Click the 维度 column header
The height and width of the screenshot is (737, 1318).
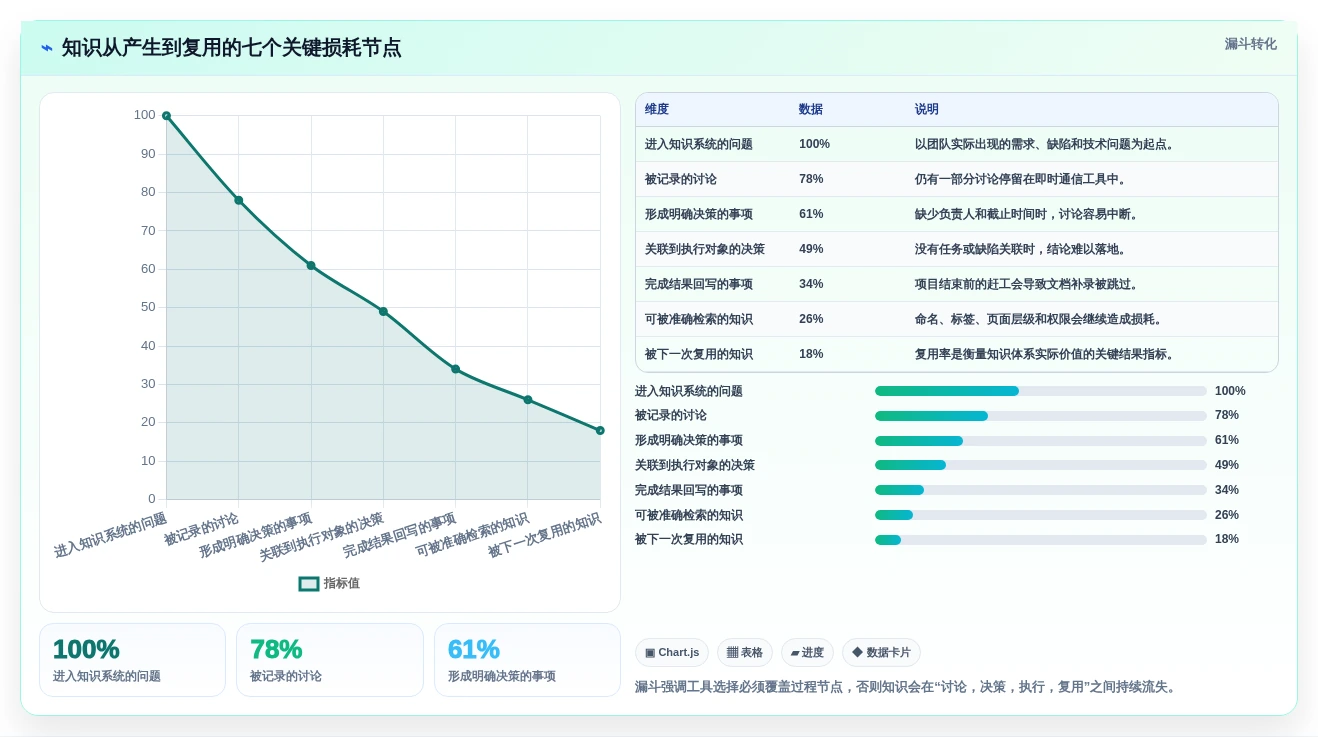pos(657,110)
